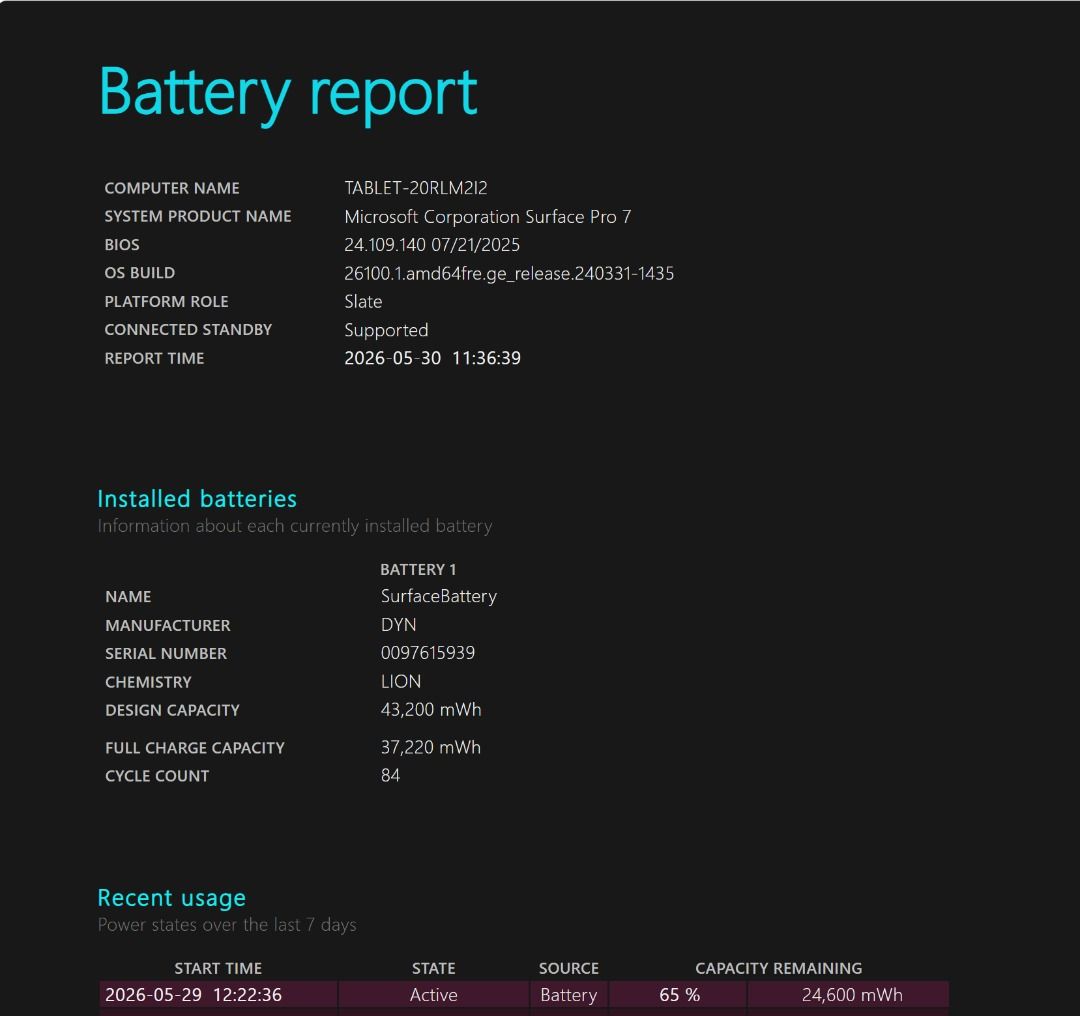
Task: Select Microsoft Corporation Surface Pro 7 text
Action: click(488, 217)
